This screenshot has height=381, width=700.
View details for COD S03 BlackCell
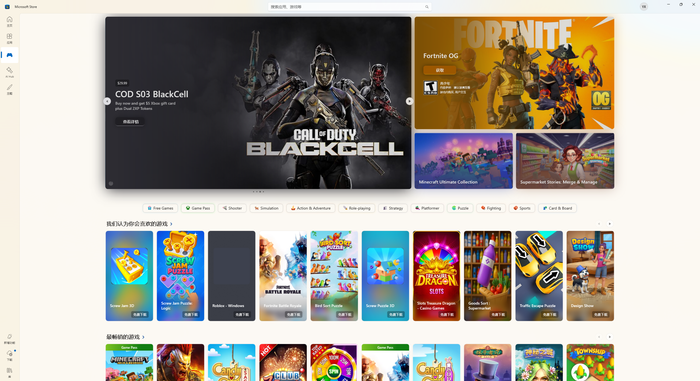130,121
